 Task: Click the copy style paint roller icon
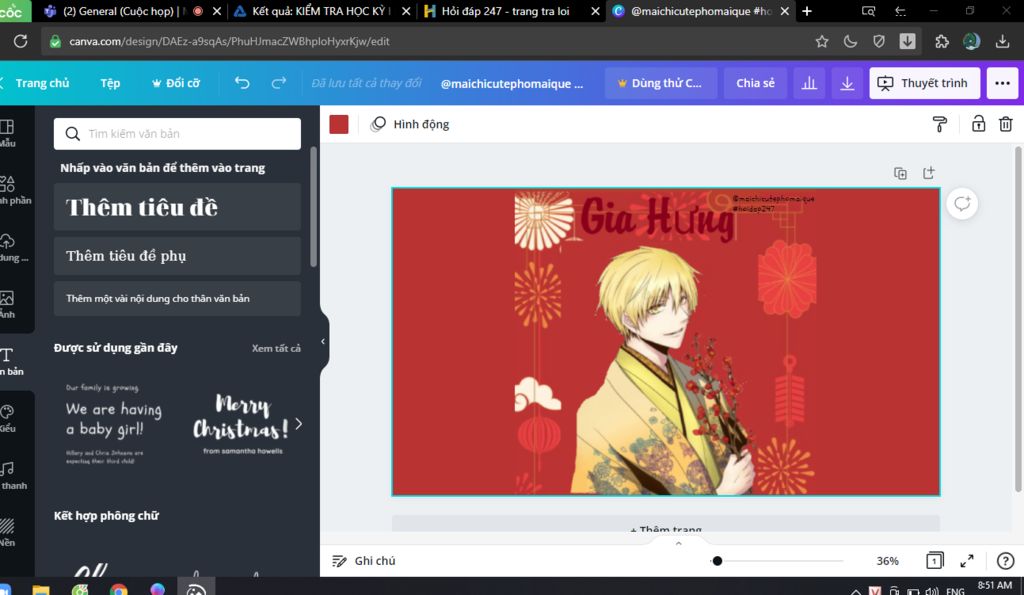pos(940,124)
